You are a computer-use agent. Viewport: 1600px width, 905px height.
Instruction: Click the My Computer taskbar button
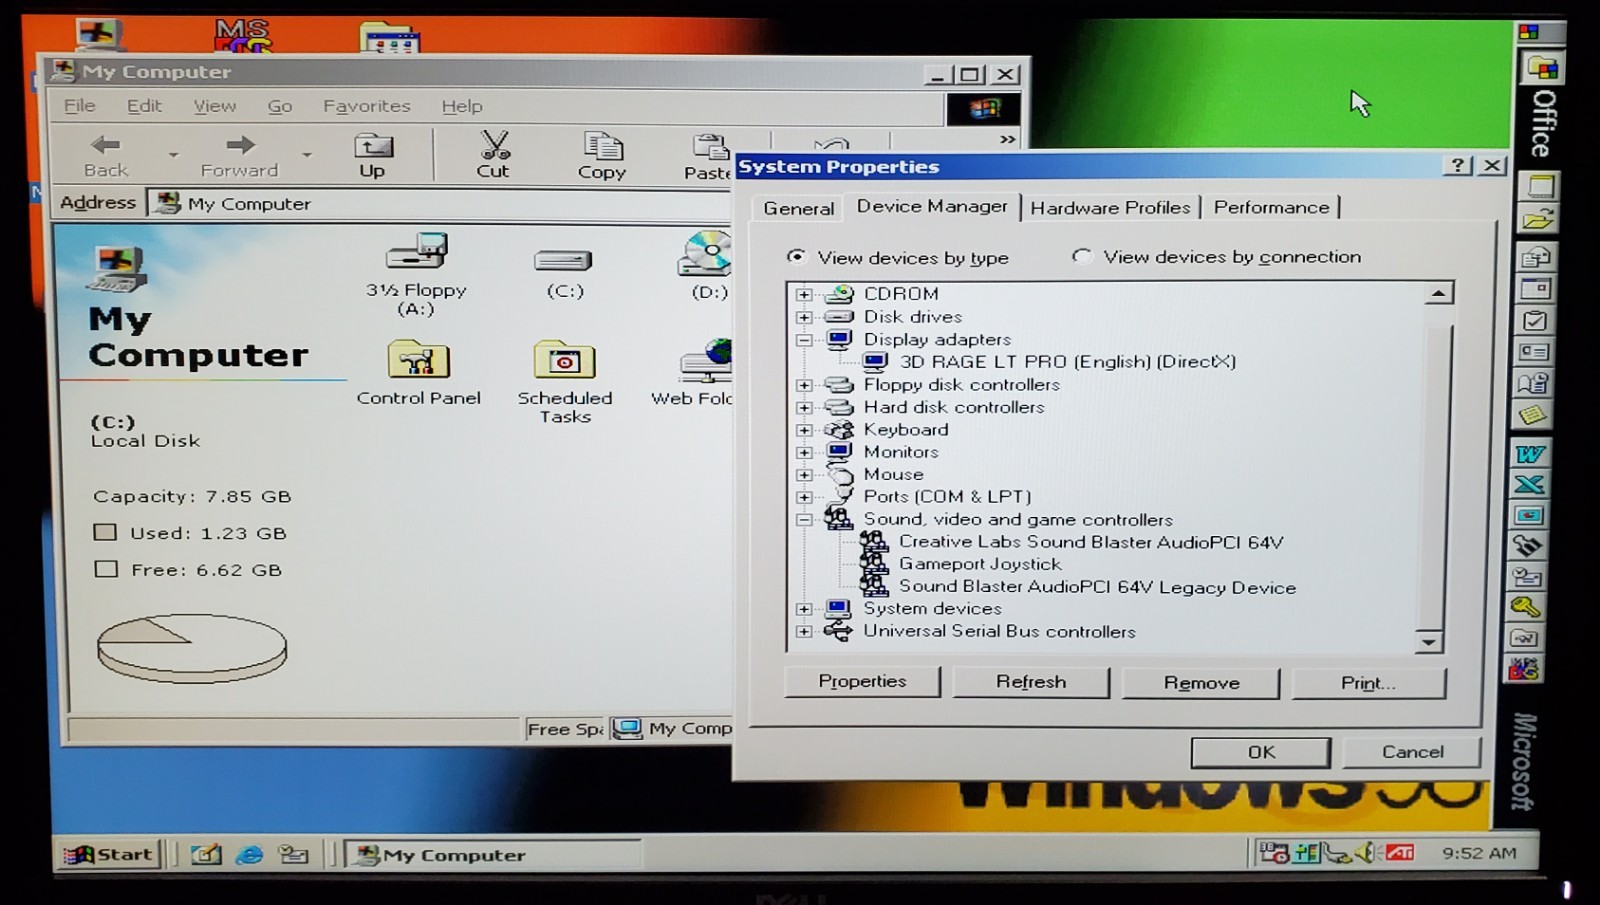[x=493, y=855]
